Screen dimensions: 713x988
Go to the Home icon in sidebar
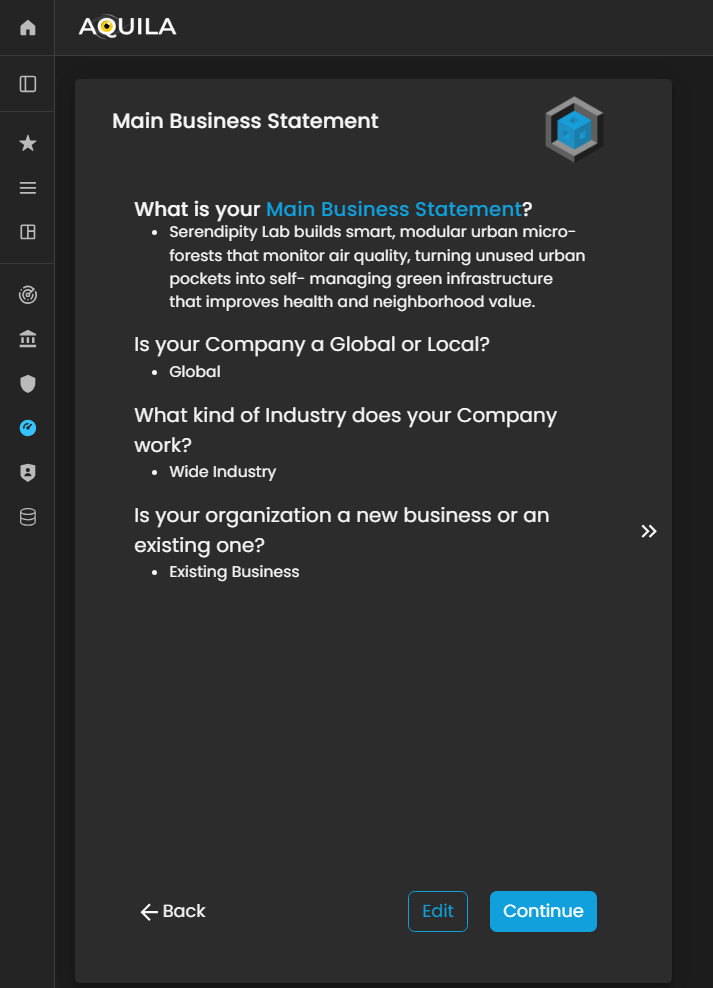pyautogui.click(x=28, y=28)
